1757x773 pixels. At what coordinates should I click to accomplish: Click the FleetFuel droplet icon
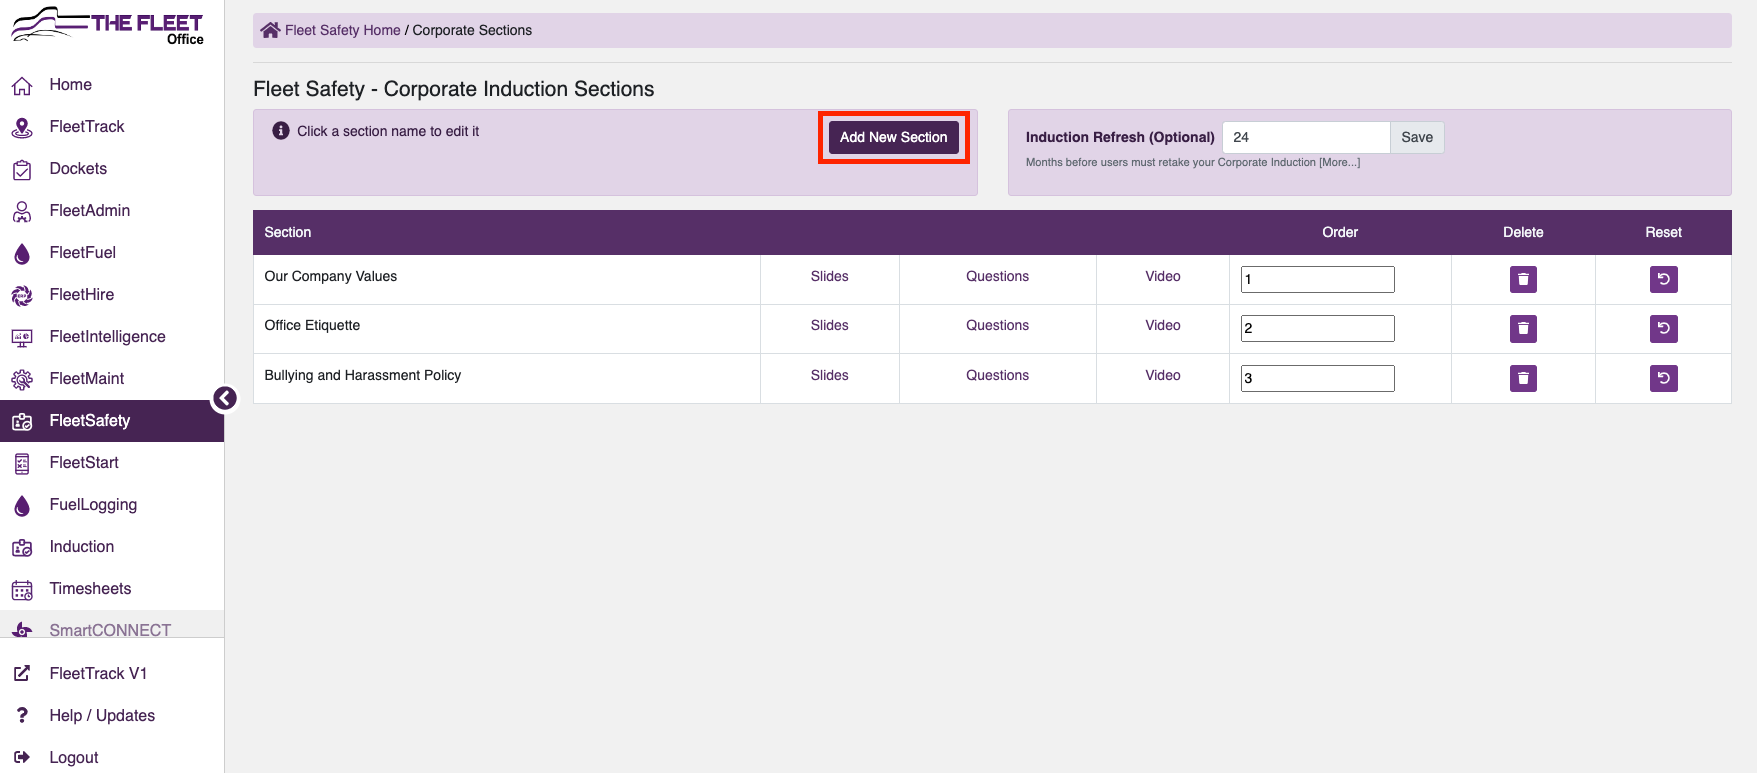(x=22, y=254)
